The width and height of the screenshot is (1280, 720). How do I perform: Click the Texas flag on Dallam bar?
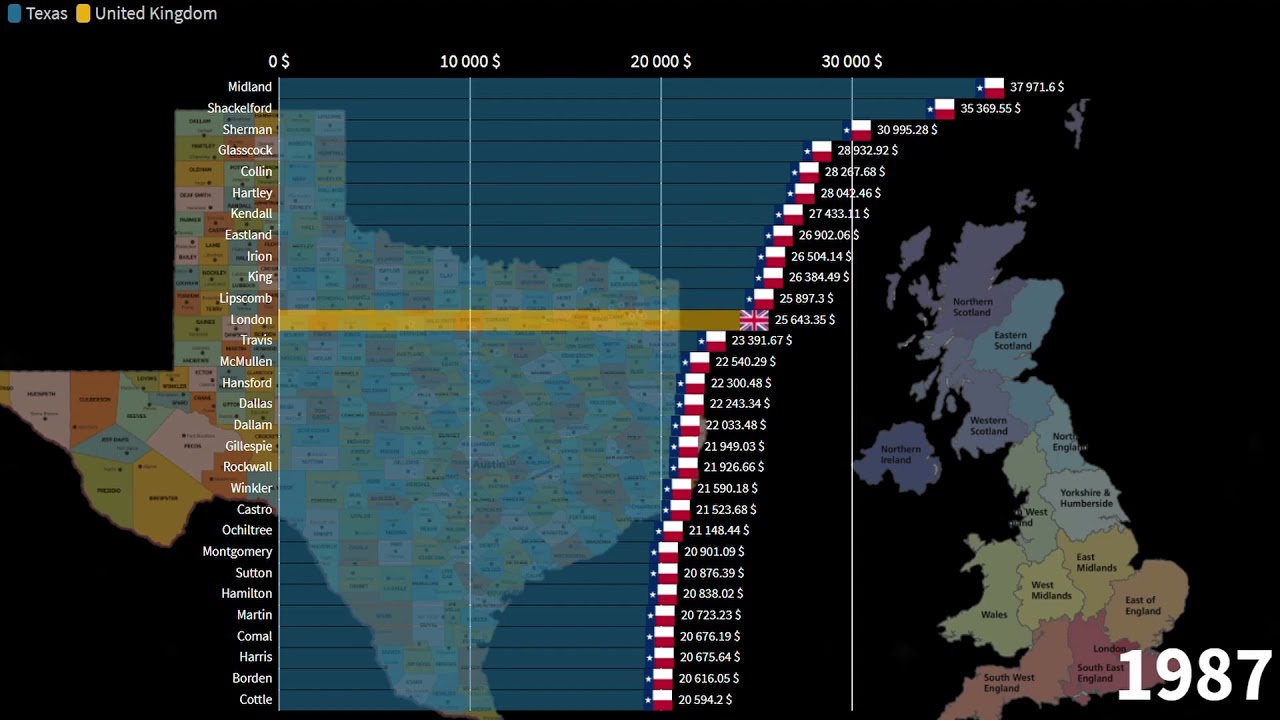tap(685, 425)
